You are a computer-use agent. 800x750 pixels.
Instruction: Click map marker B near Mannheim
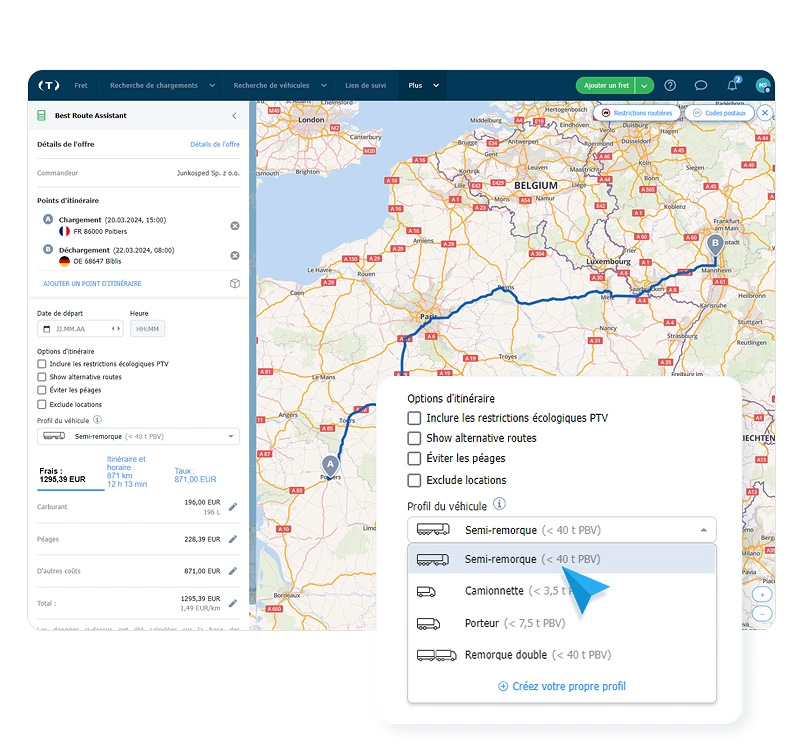point(715,245)
